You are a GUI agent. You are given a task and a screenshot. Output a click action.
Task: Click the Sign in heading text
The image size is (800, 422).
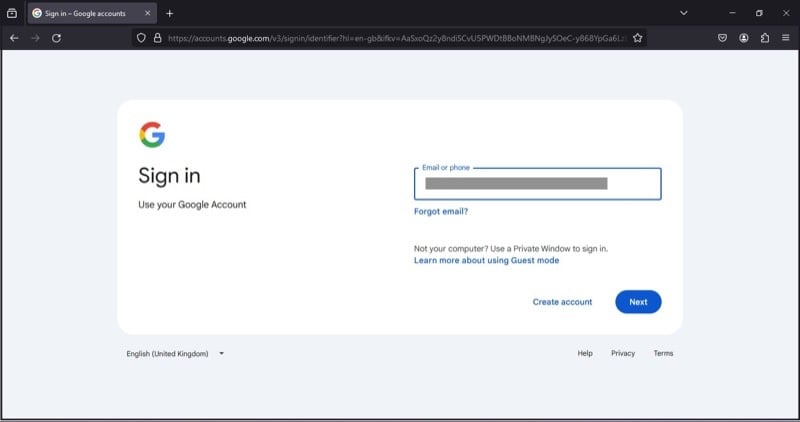169,176
